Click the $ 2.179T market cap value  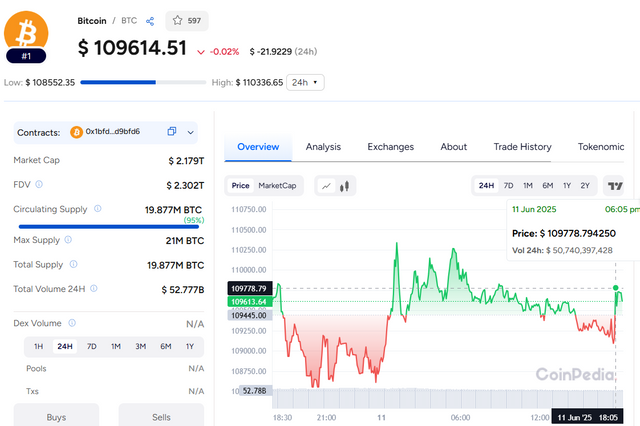pyautogui.click(x=186, y=161)
